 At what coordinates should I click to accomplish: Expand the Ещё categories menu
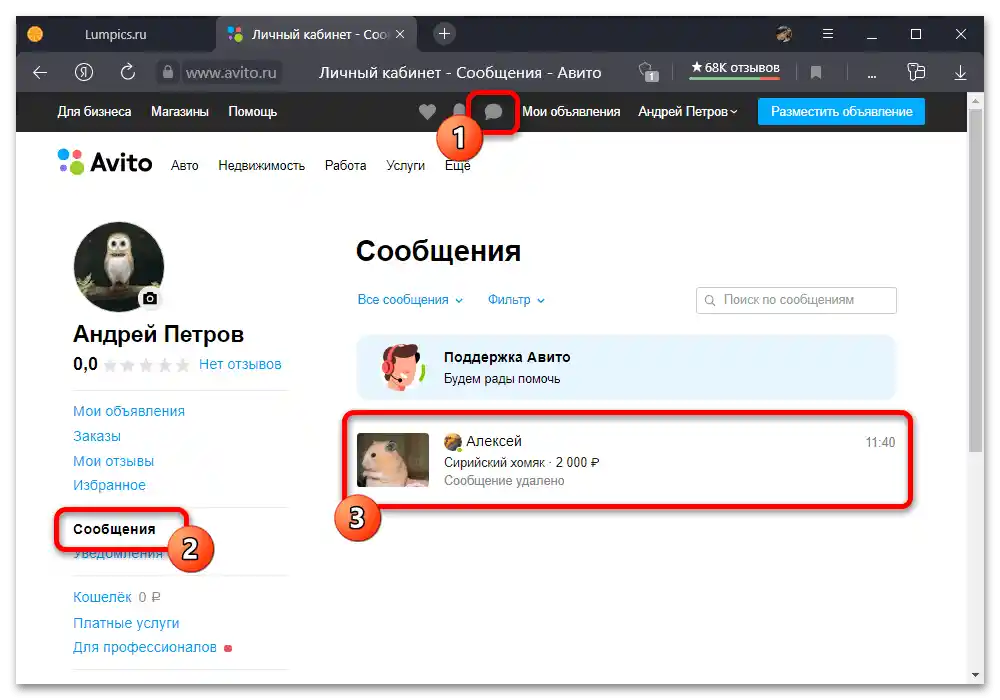[457, 166]
